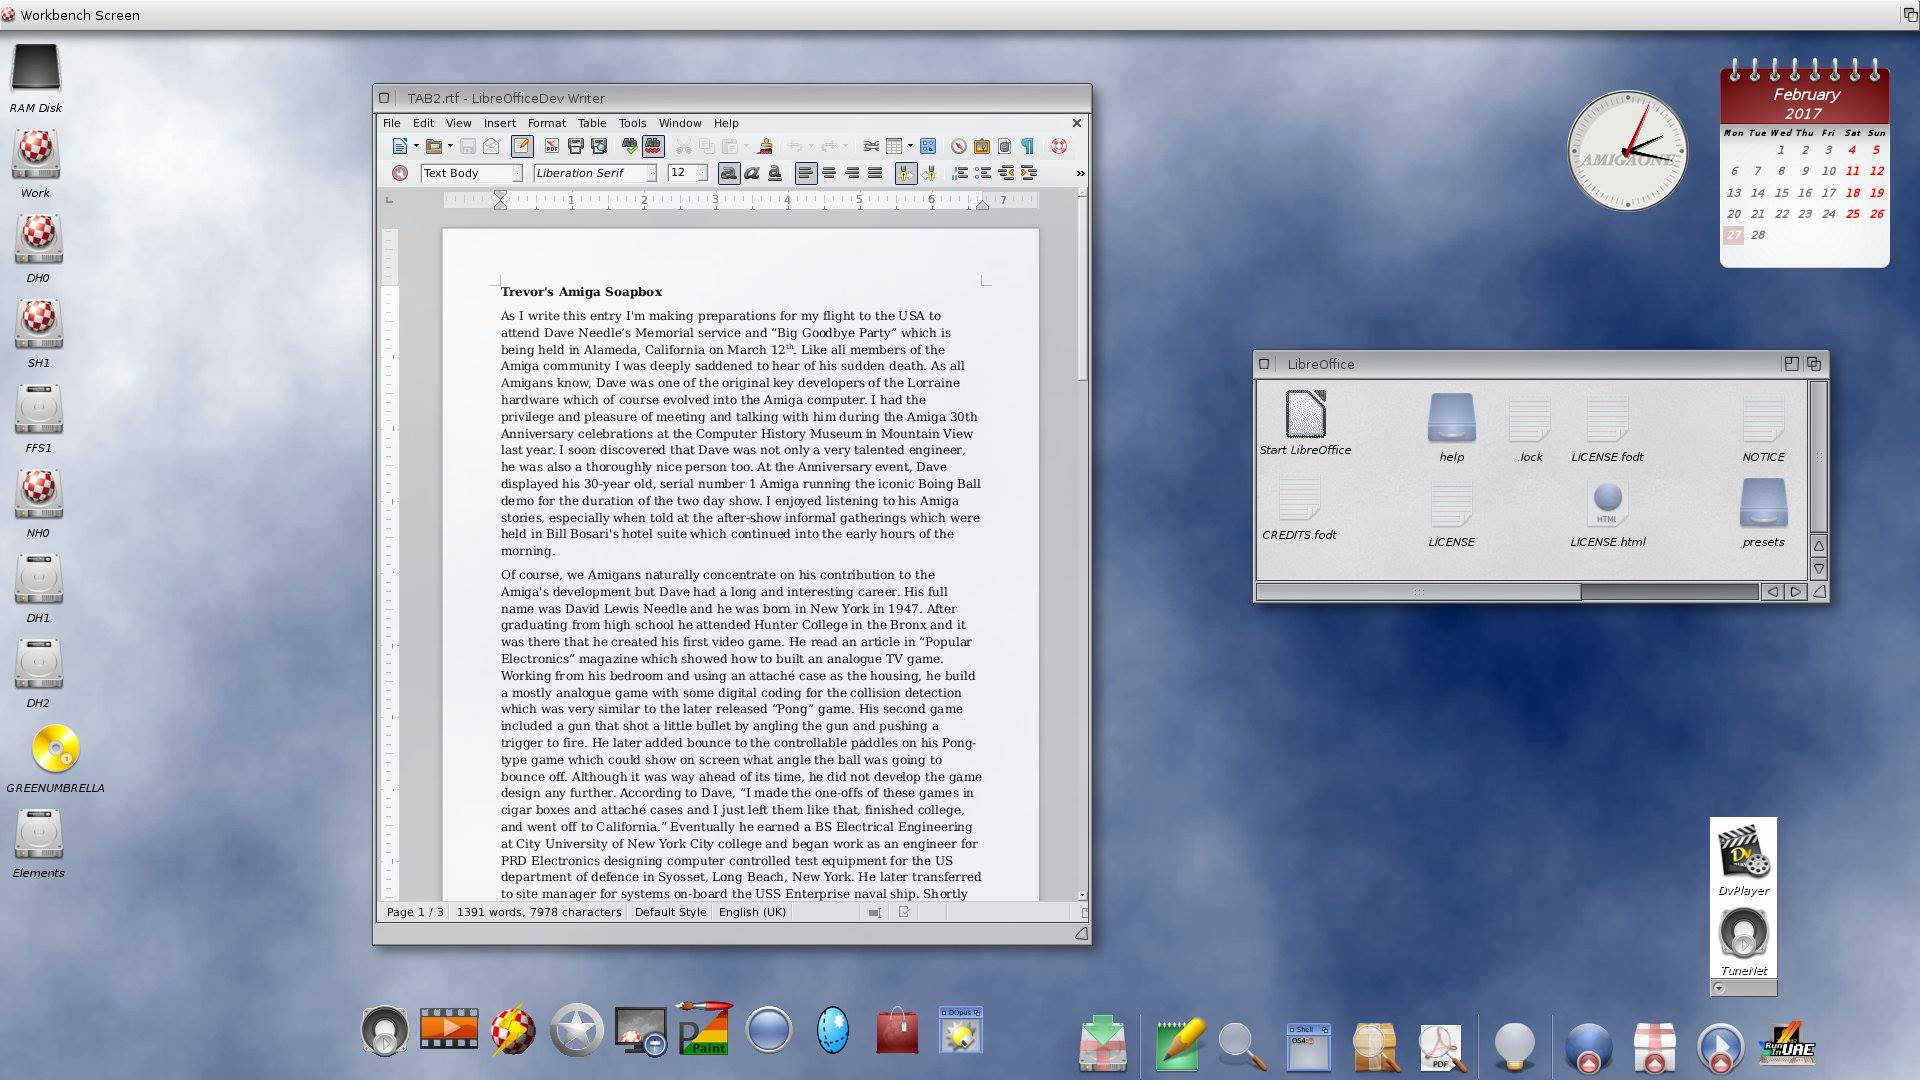Click the Decrease Indent icon
Image resolution: width=1920 pixels, height=1080 pixels.
point(1005,173)
